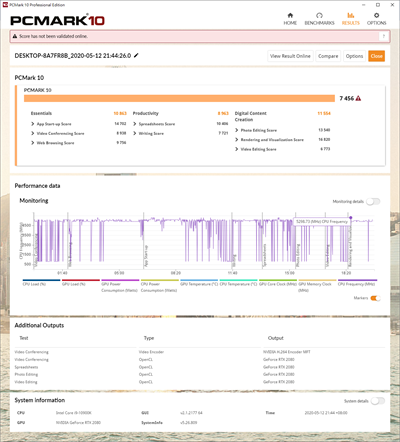Click the Video Encoder type cell

151,352
